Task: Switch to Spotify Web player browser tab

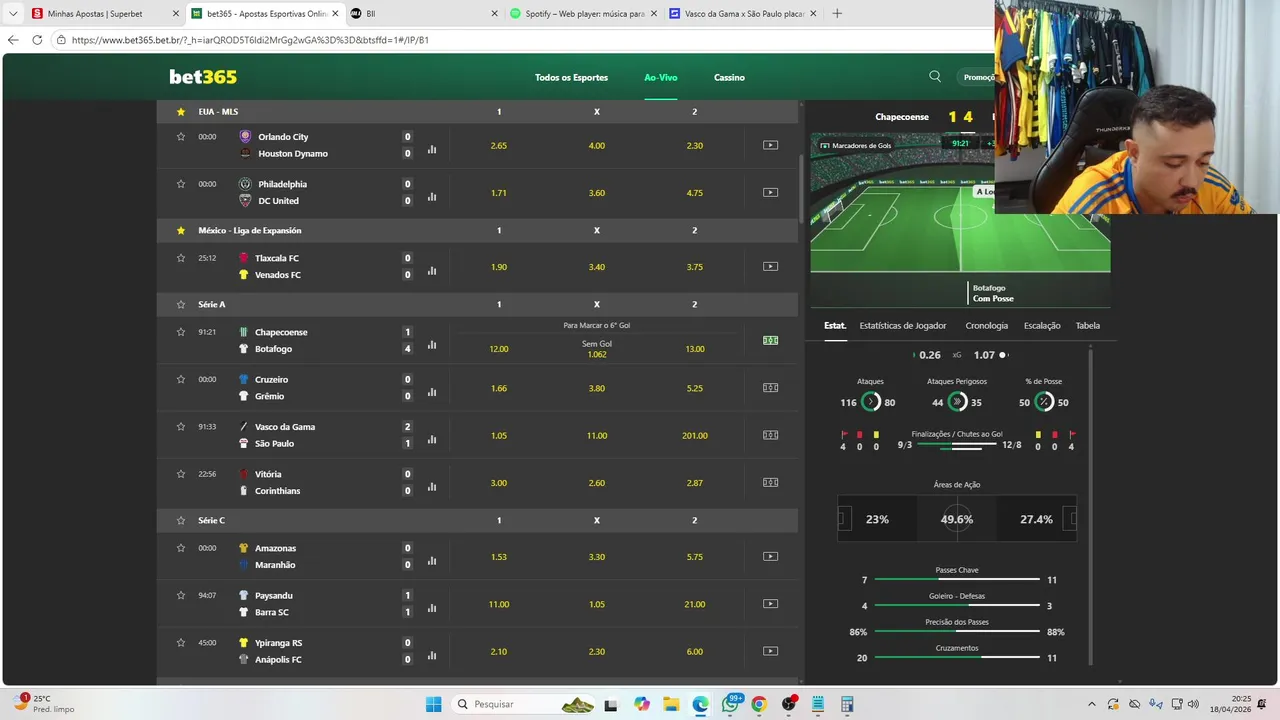Action: point(583,14)
